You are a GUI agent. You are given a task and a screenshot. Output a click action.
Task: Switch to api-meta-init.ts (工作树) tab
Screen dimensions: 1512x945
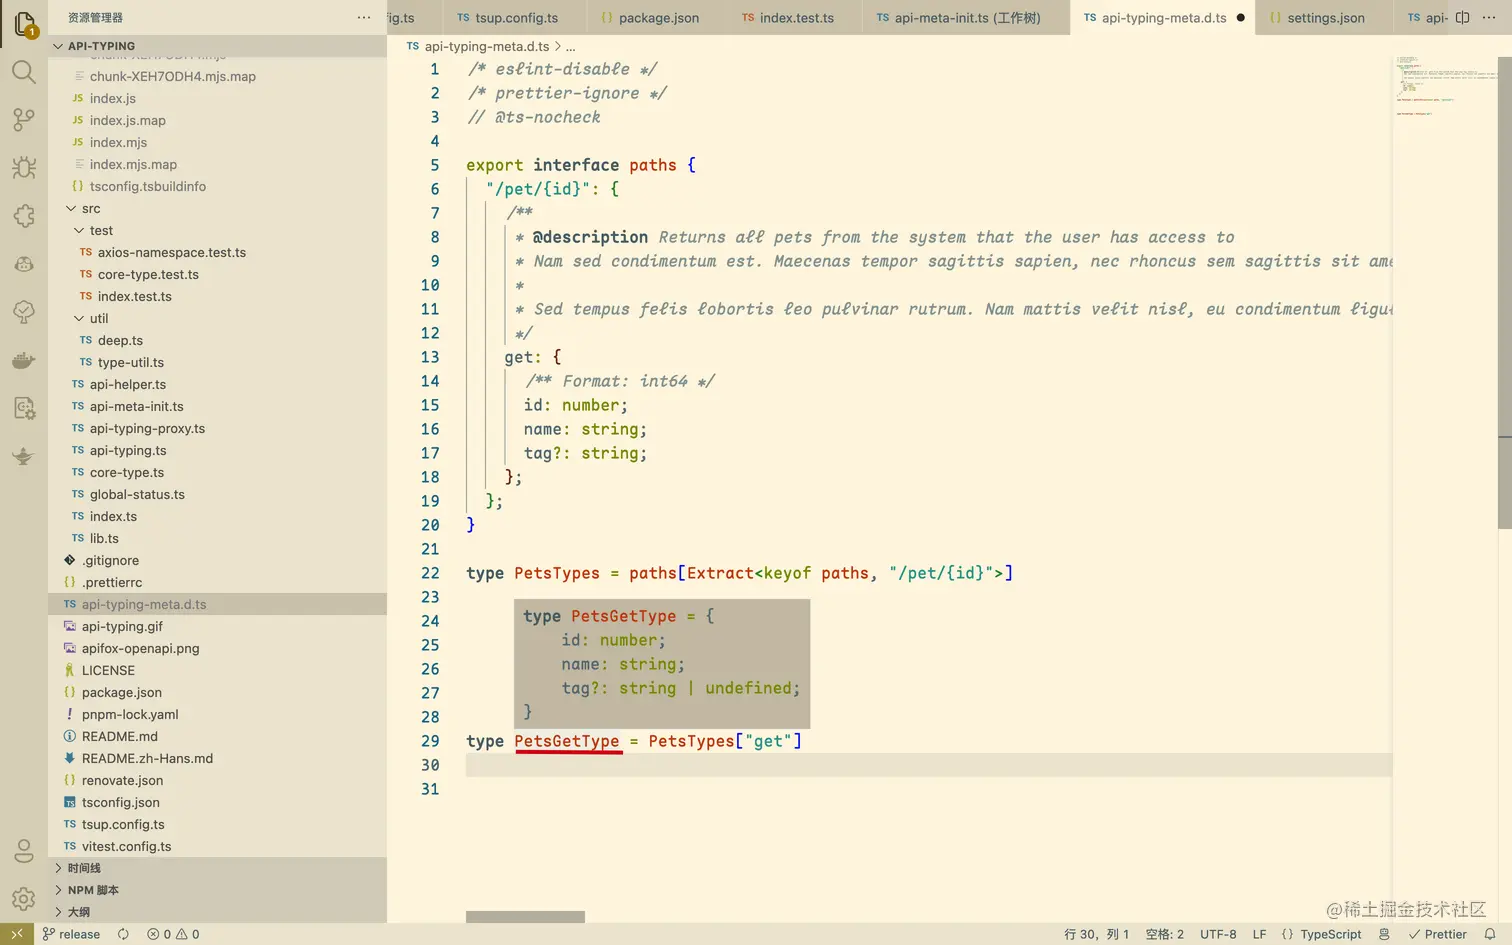pos(966,18)
